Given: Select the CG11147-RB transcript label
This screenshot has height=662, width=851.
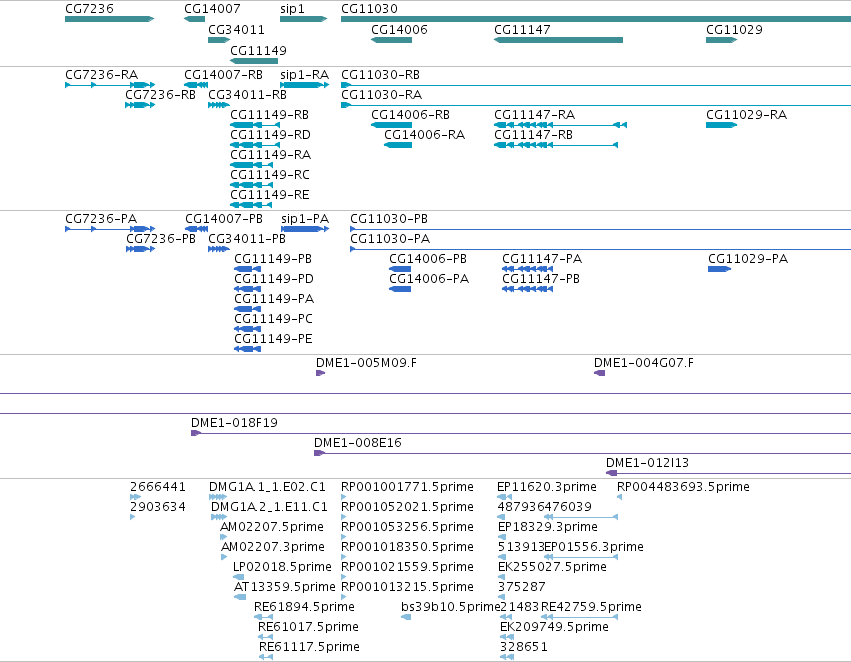Looking at the screenshot, I should (534, 135).
